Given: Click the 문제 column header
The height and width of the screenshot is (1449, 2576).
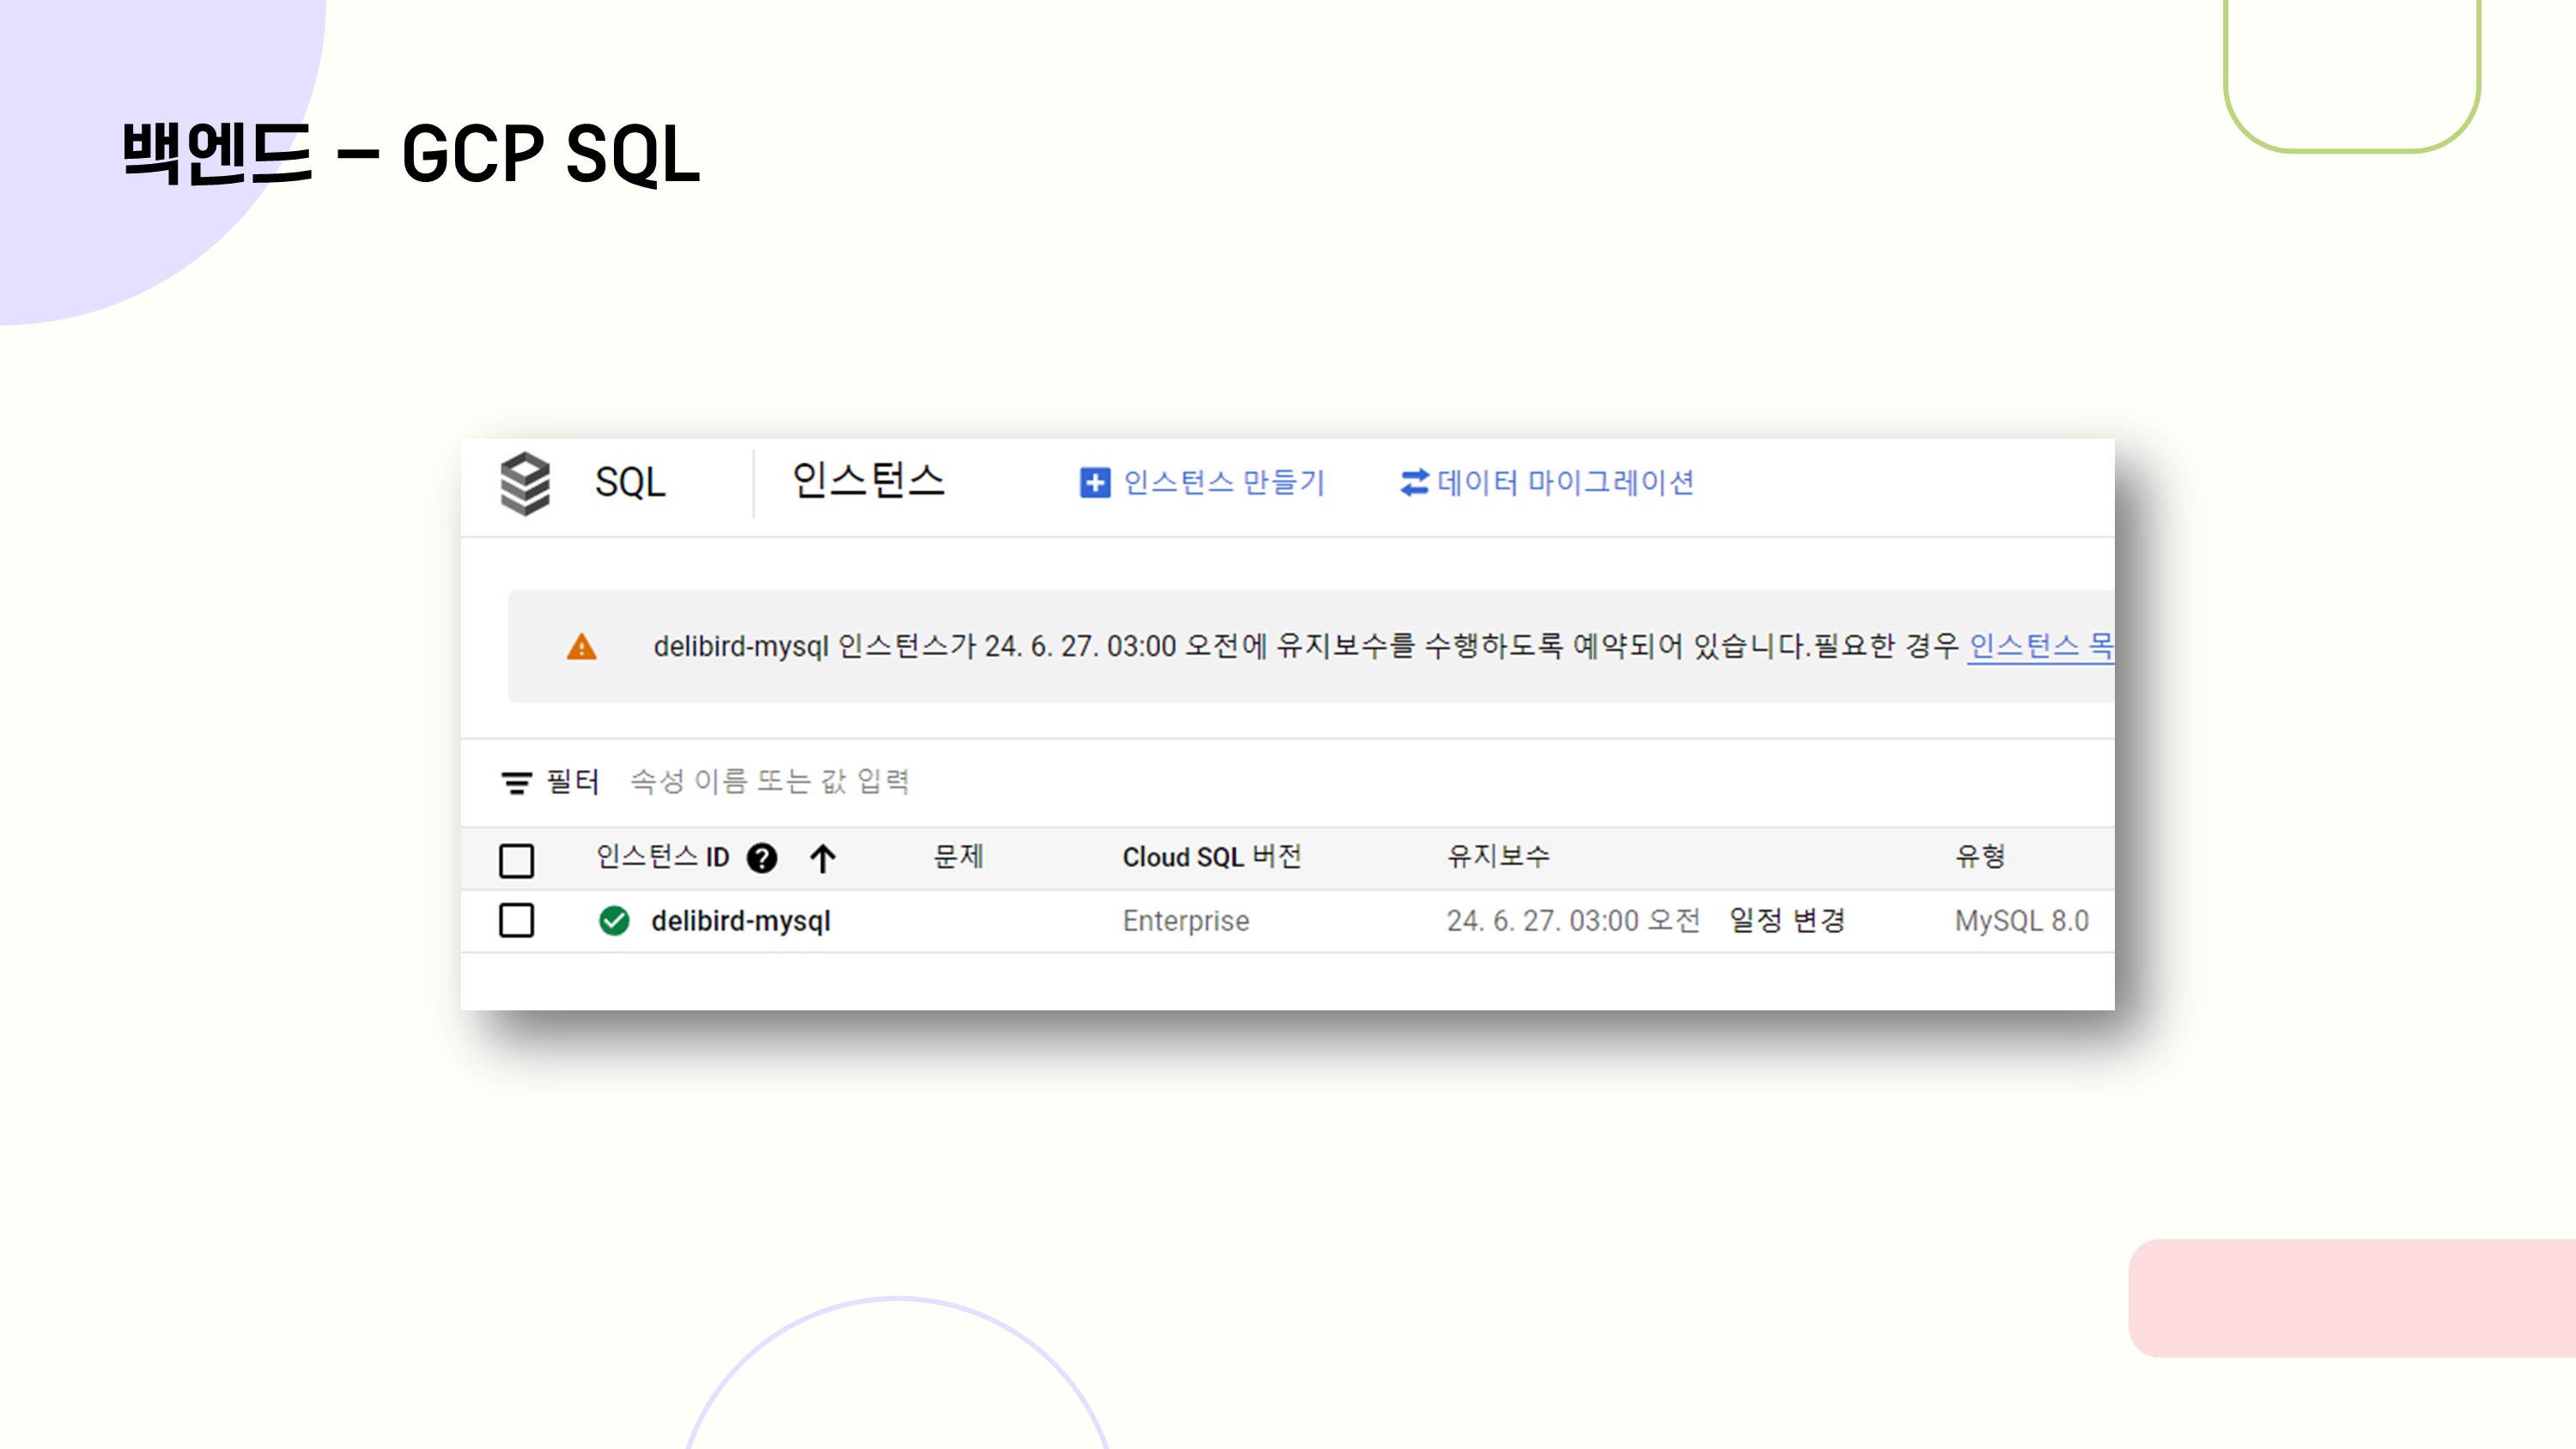Looking at the screenshot, I should pyautogui.click(x=958, y=857).
